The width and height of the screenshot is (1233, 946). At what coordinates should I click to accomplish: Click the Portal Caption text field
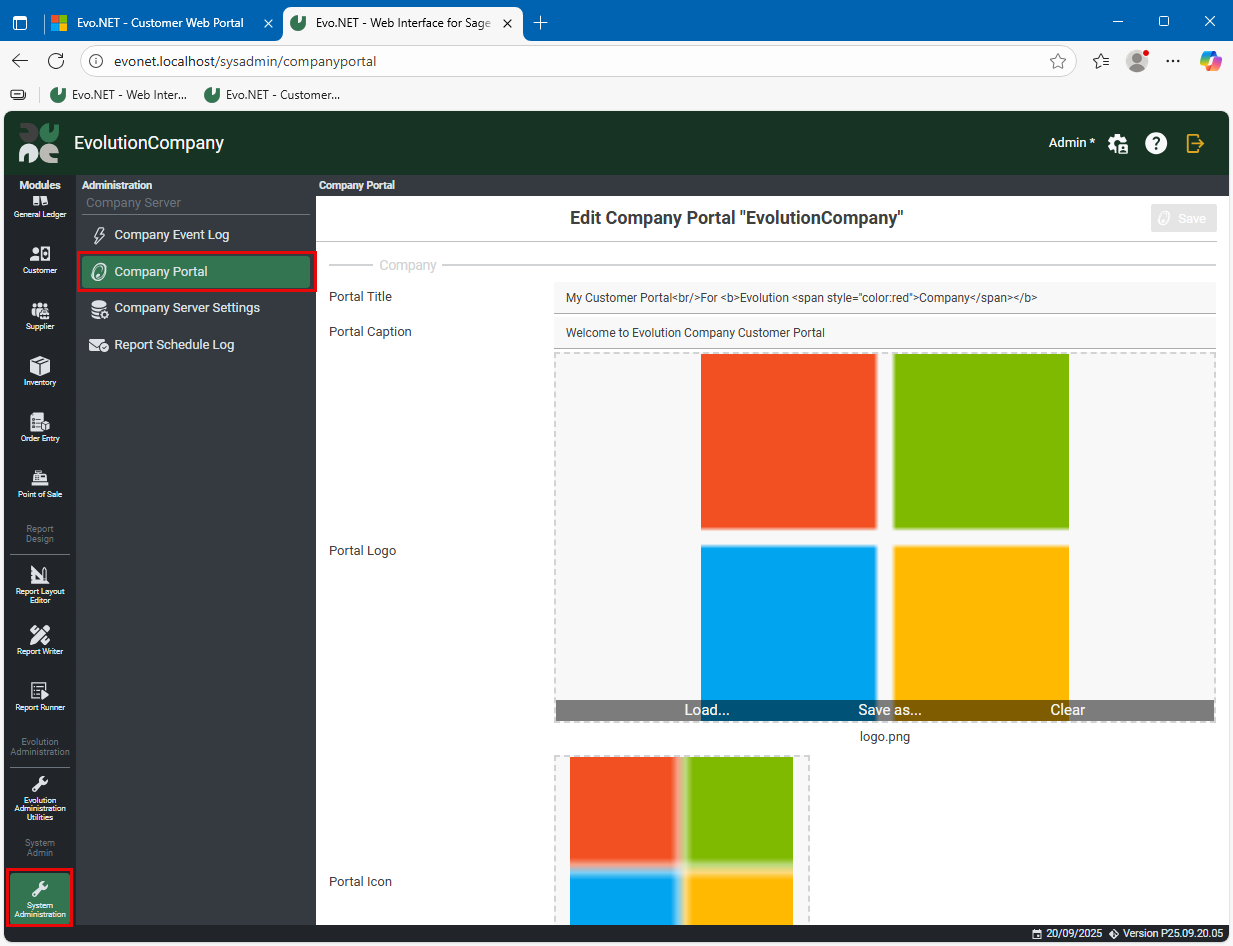pos(884,332)
